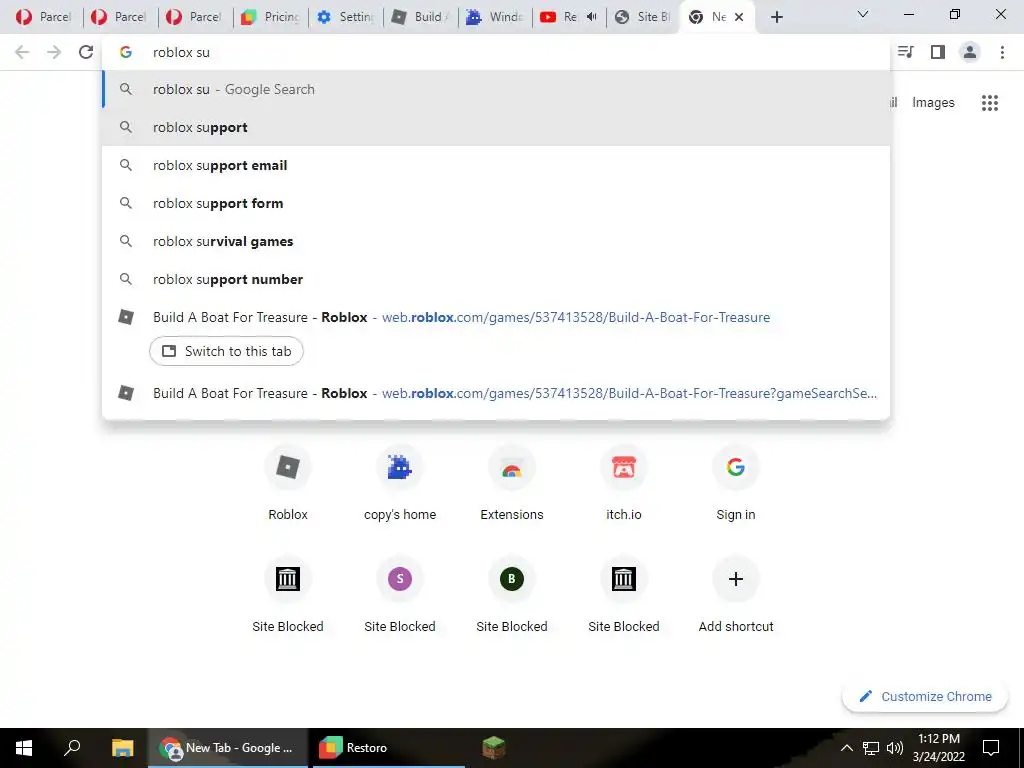Select the New Tab - Google Chrome taskbar button
Image resolution: width=1024 pixels, height=768 pixels.
(x=228, y=748)
